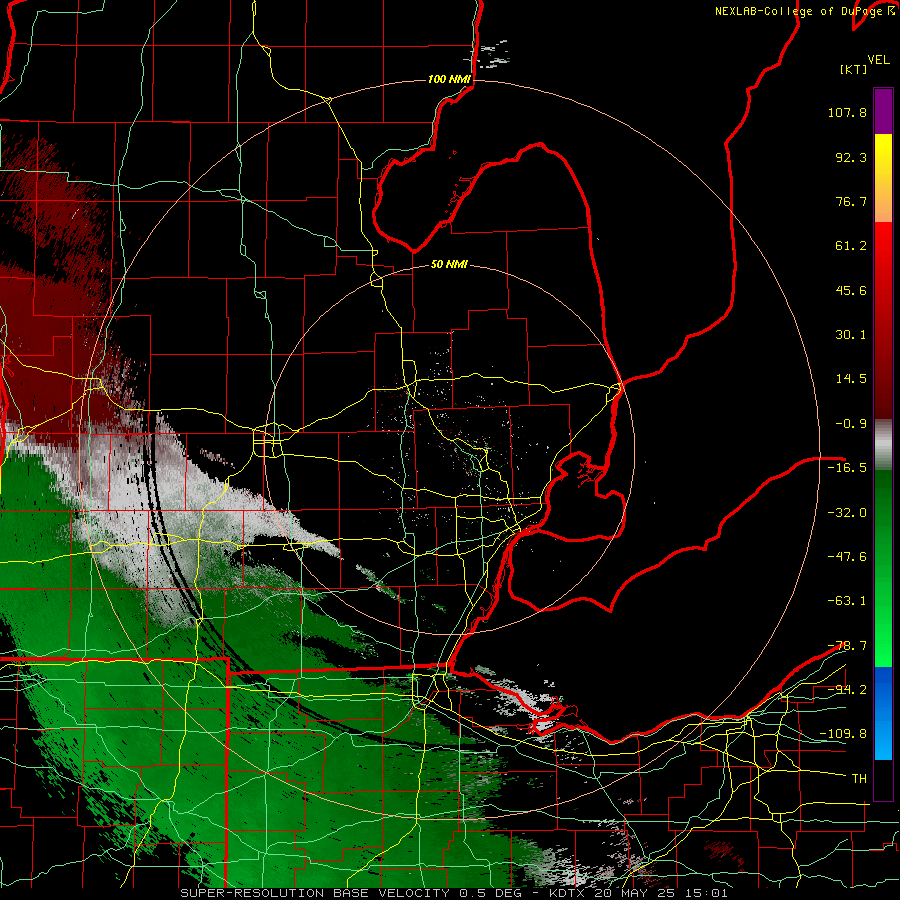This screenshot has width=900, height=900.
Task: Click the -94.2 legend value
Action: pos(847,690)
